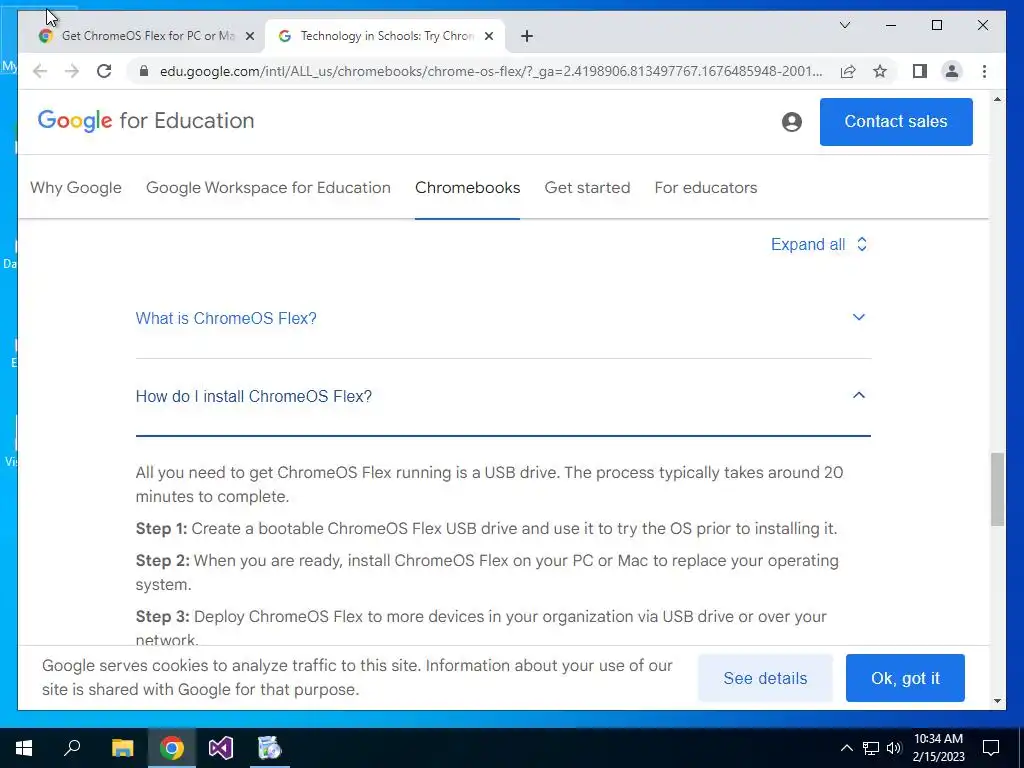Open the Why Google menu

pos(76,187)
